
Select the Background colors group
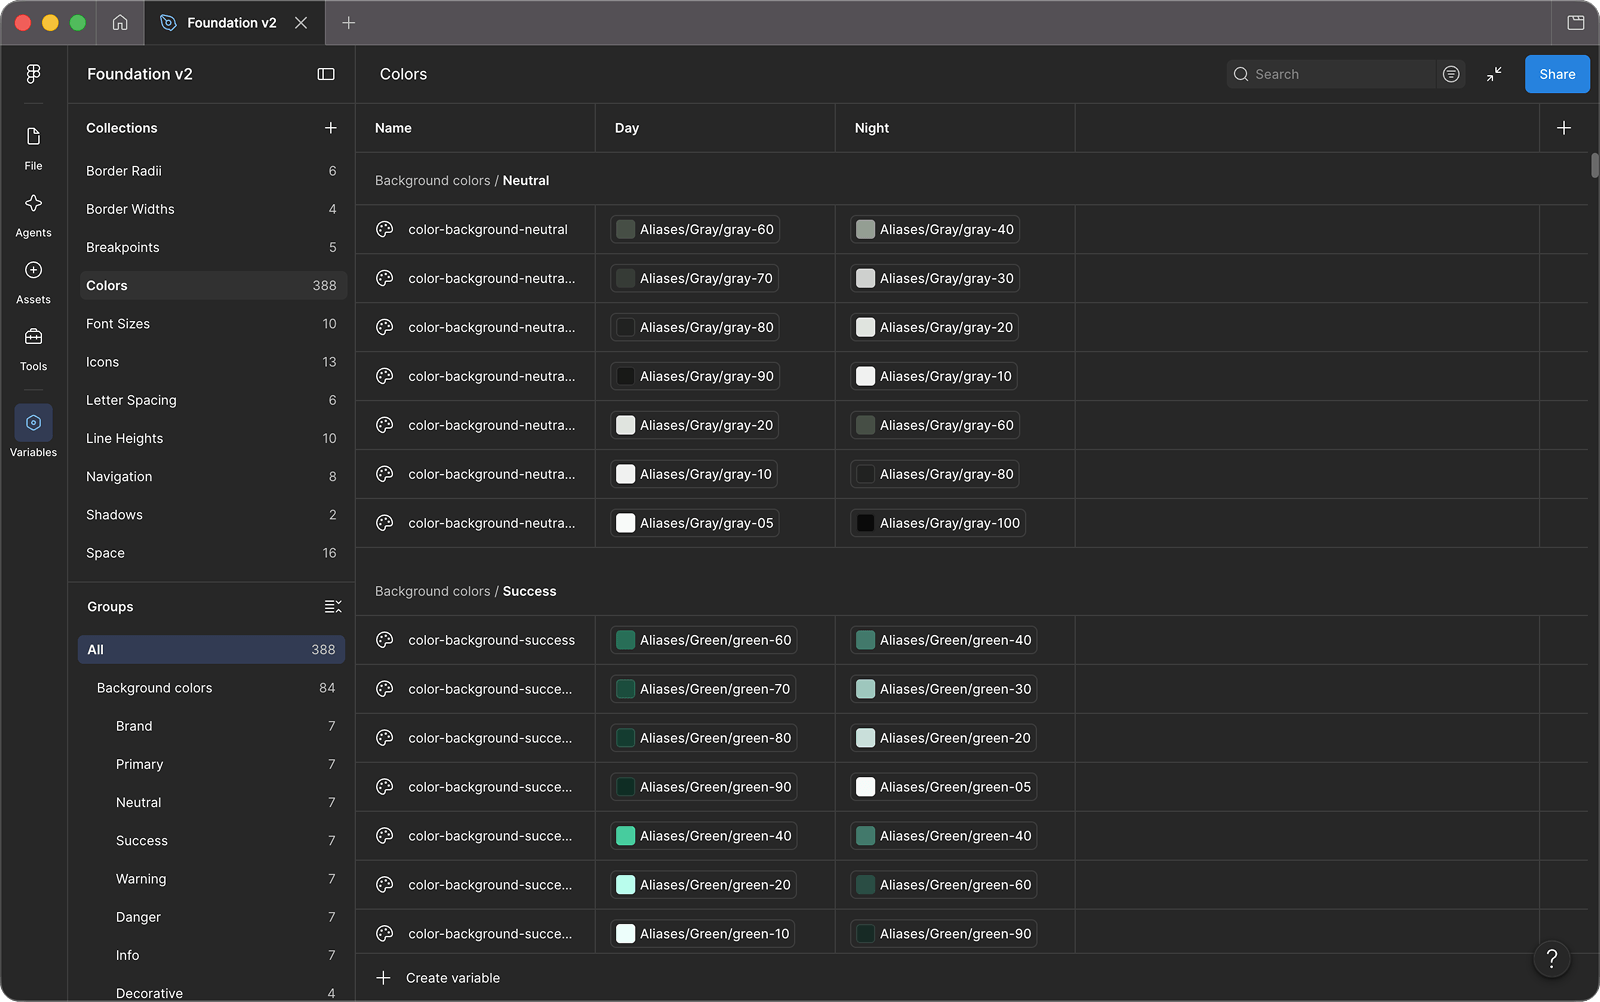click(x=212, y=688)
